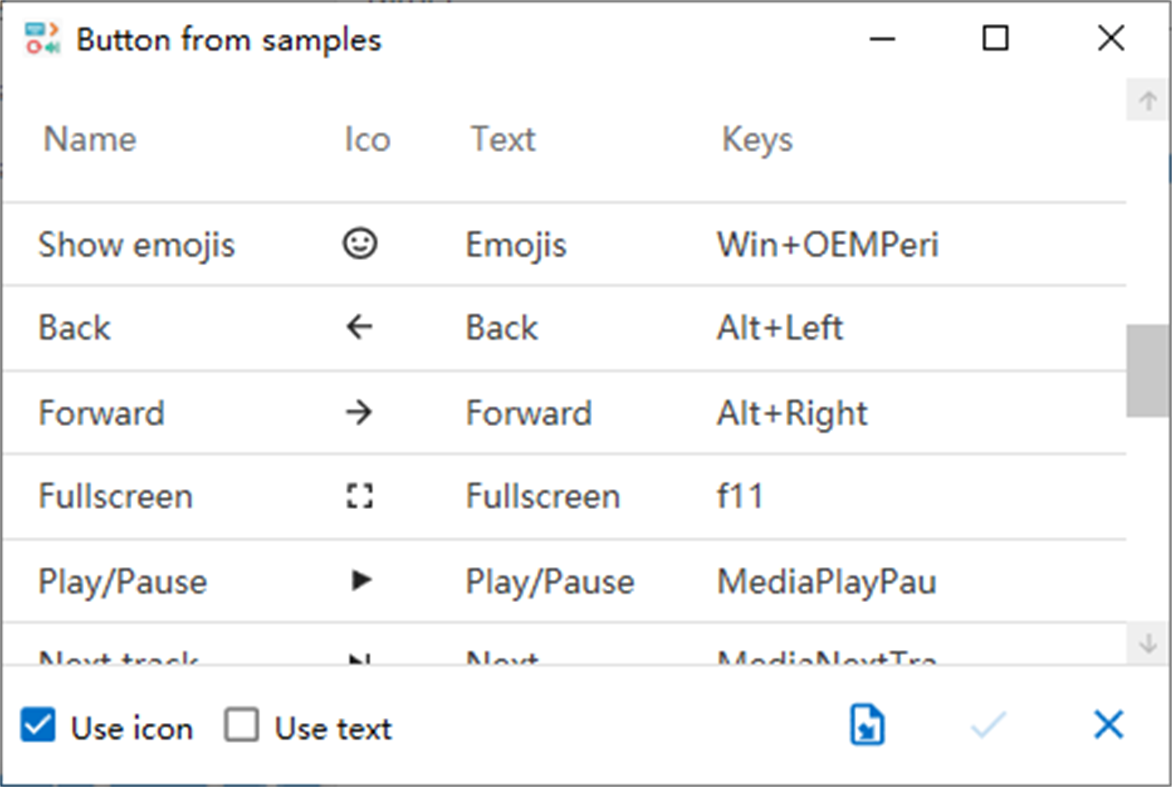The image size is (1172, 787).
Task: Maximize the Button from samples window
Action: (x=995, y=39)
